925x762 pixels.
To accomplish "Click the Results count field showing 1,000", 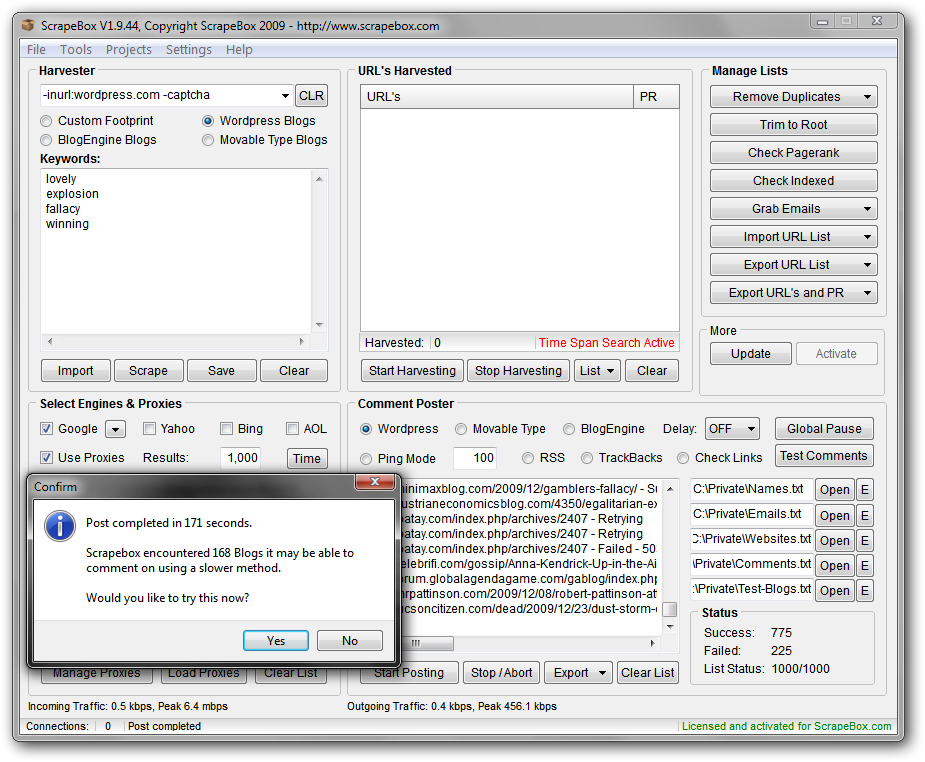I will [240, 458].
